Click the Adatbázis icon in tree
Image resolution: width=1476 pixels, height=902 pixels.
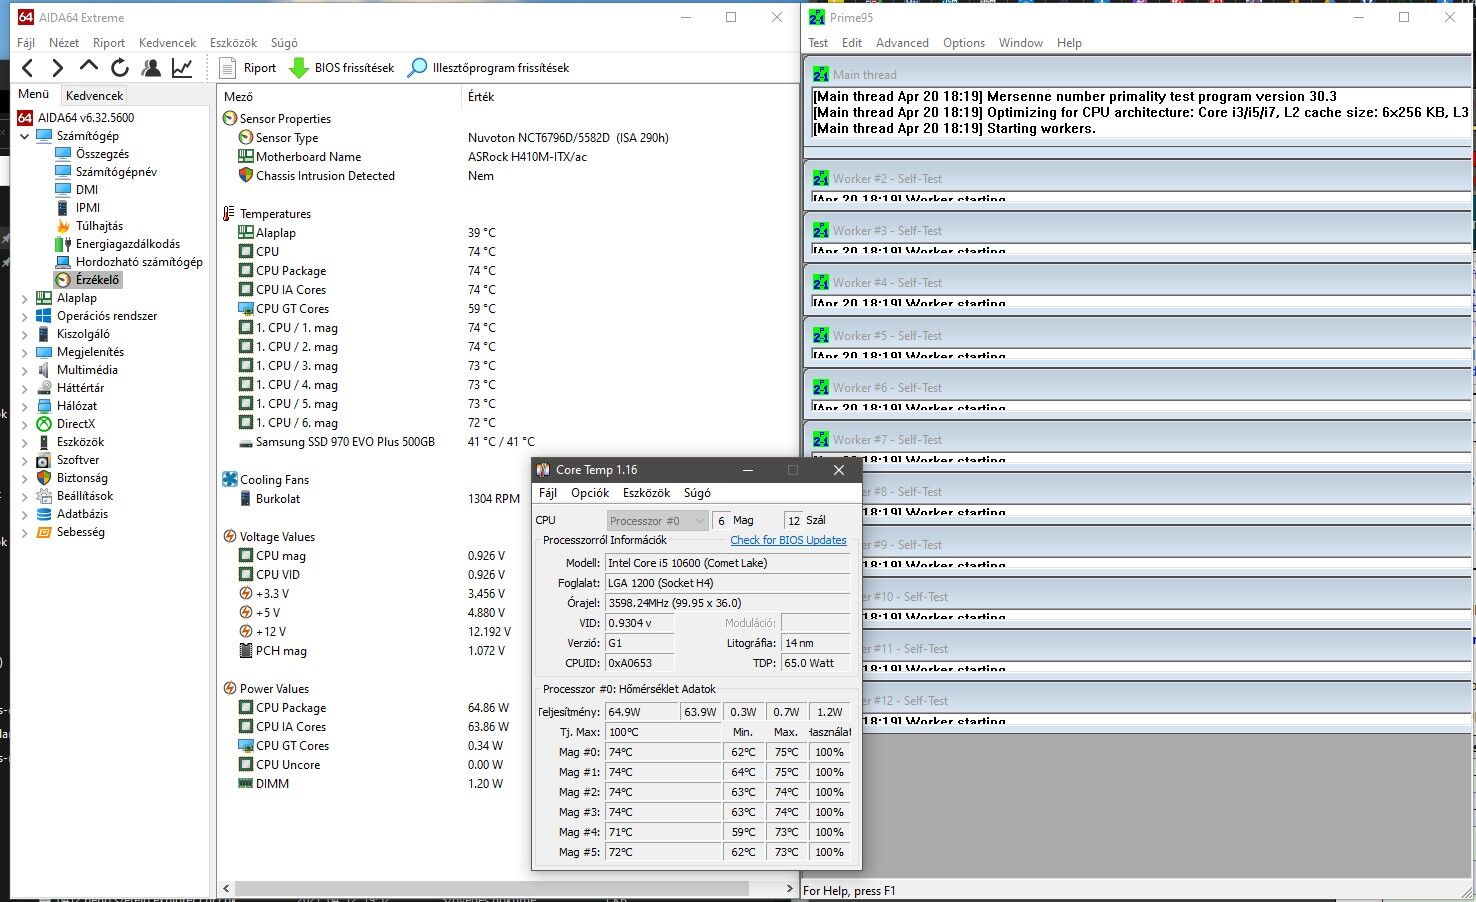click(43, 514)
